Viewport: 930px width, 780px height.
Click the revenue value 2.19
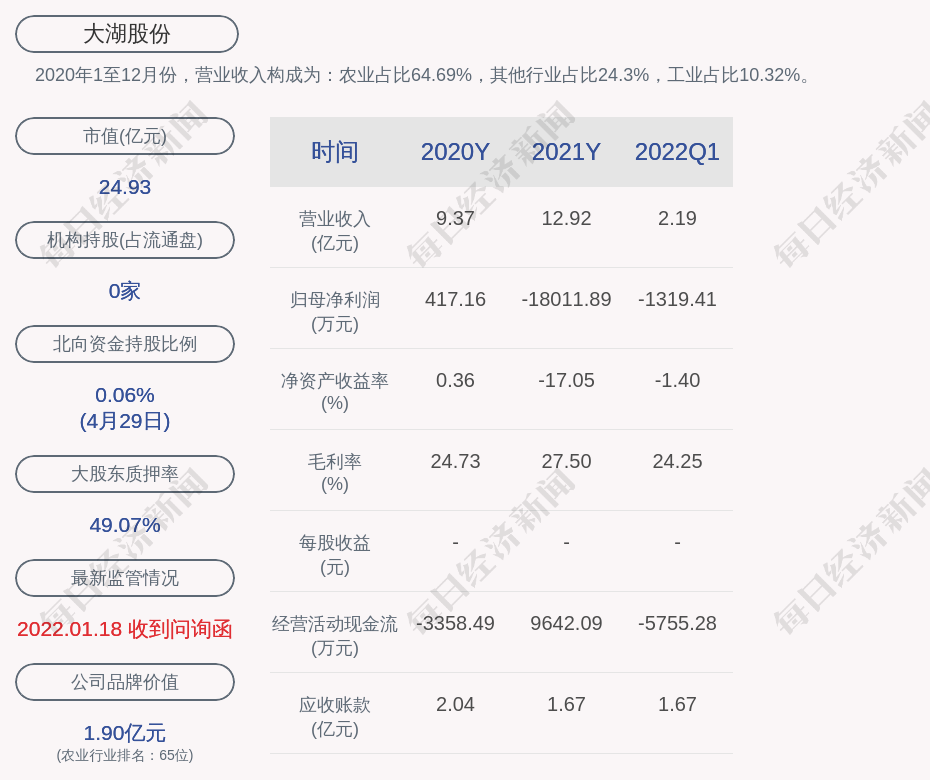coord(677,218)
